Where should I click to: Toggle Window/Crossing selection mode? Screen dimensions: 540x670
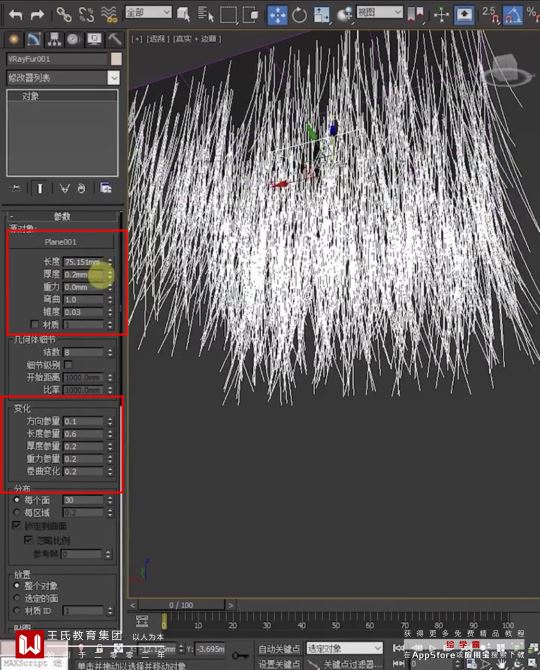pos(251,15)
